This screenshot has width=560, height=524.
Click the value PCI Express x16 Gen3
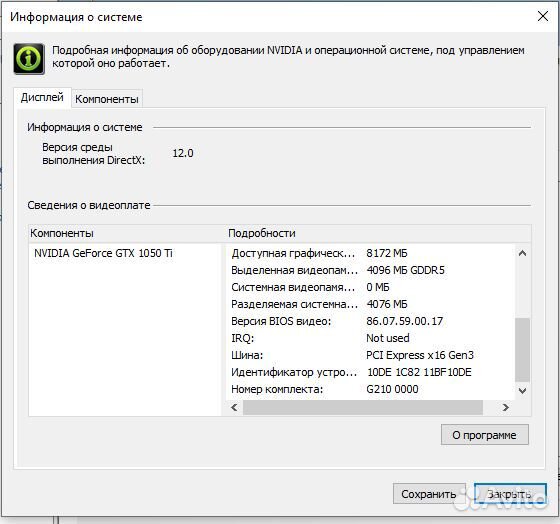[x=420, y=355]
